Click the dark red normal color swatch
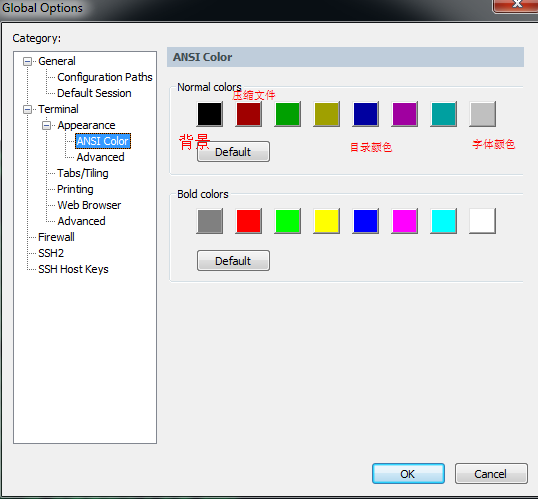The height and width of the screenshot is (499, 538). tap(249, 114)
